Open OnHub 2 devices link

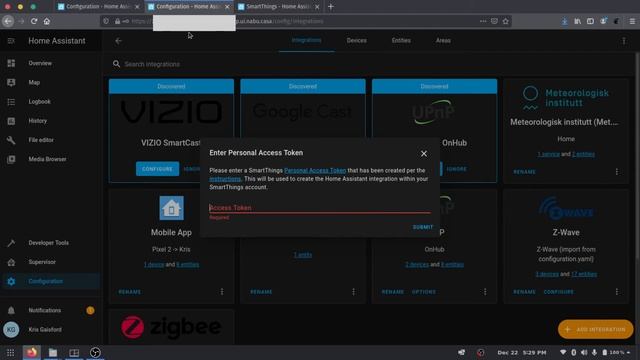(x=417, y=264)
